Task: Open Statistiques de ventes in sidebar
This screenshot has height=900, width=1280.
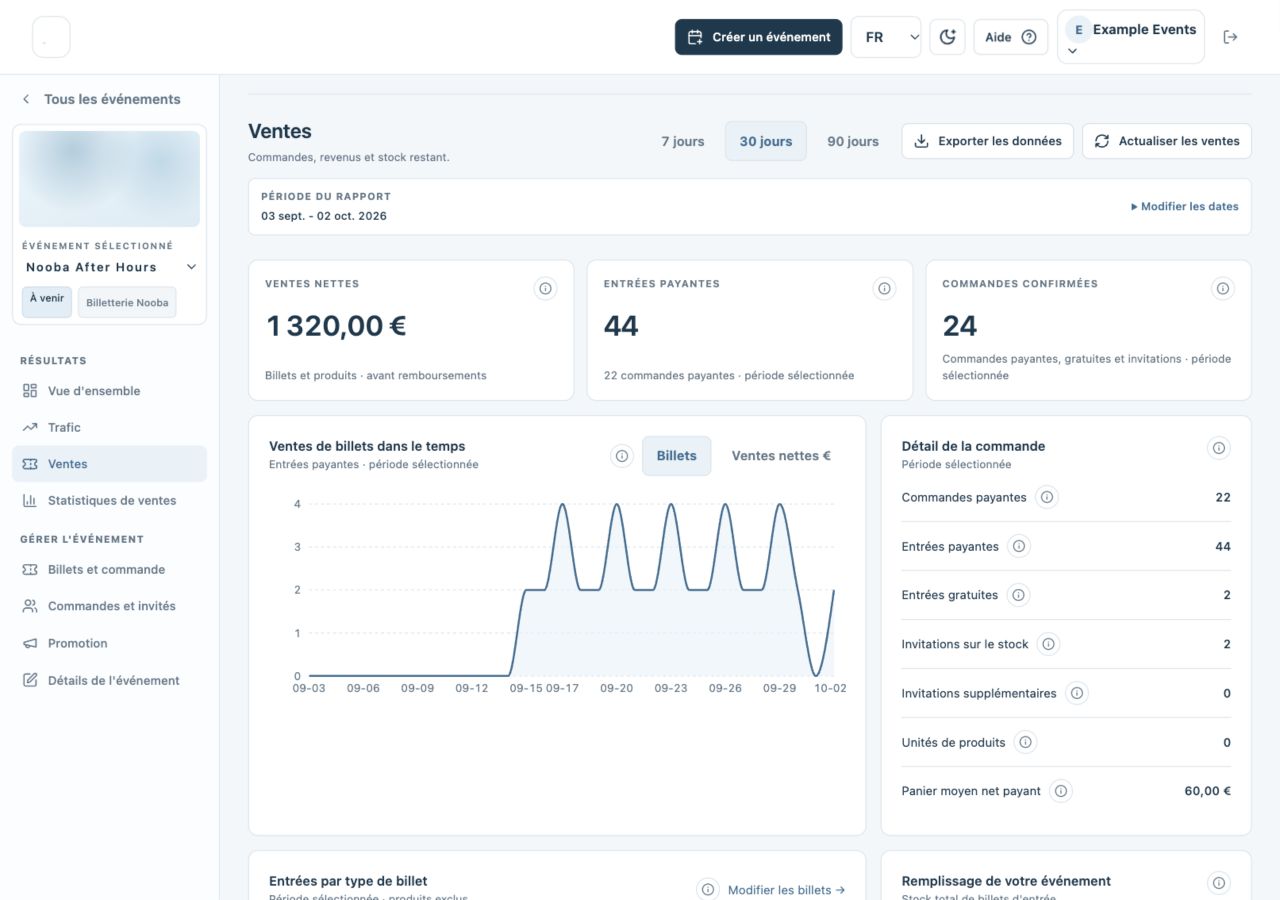Action: pyautogui.click(x=110, y=500)
